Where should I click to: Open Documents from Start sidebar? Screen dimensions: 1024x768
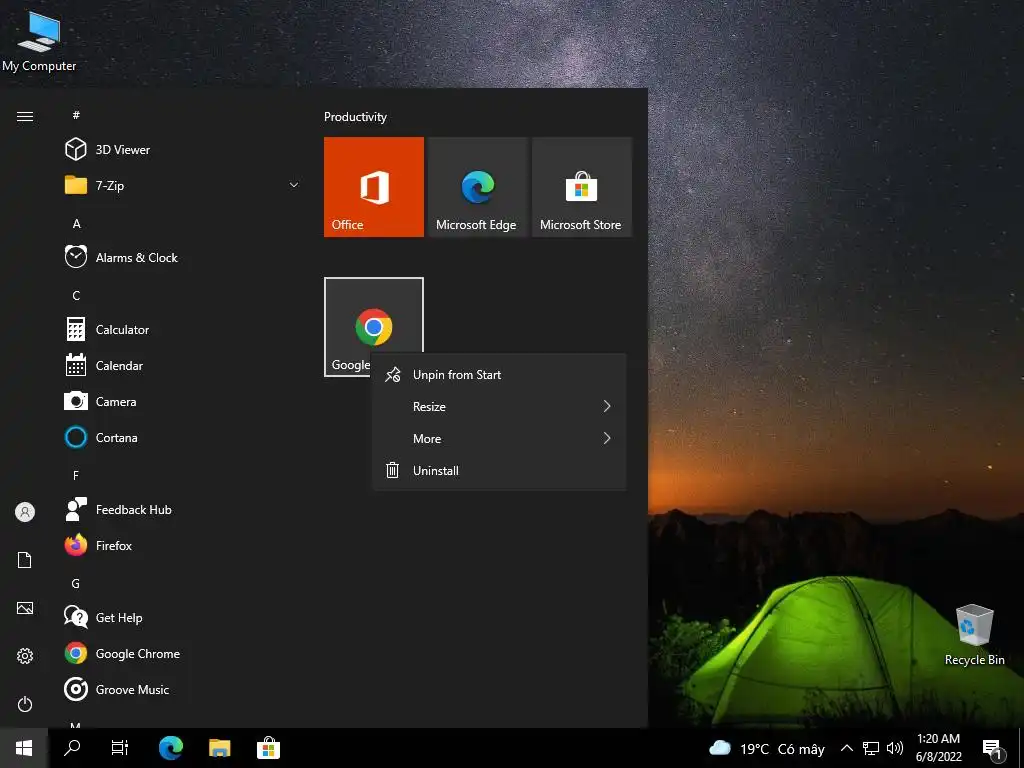[x=25, y=560]
